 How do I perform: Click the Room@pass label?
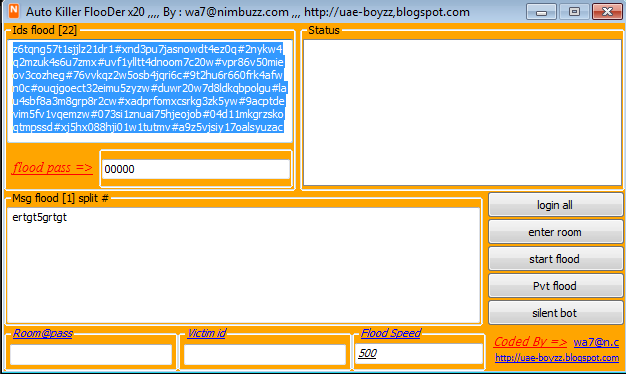pyautogui.click(x=43, y=333)
